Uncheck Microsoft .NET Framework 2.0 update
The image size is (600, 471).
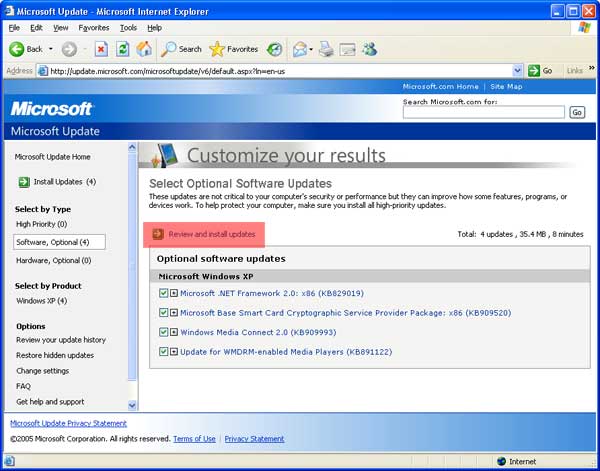(x=163, y=293)
